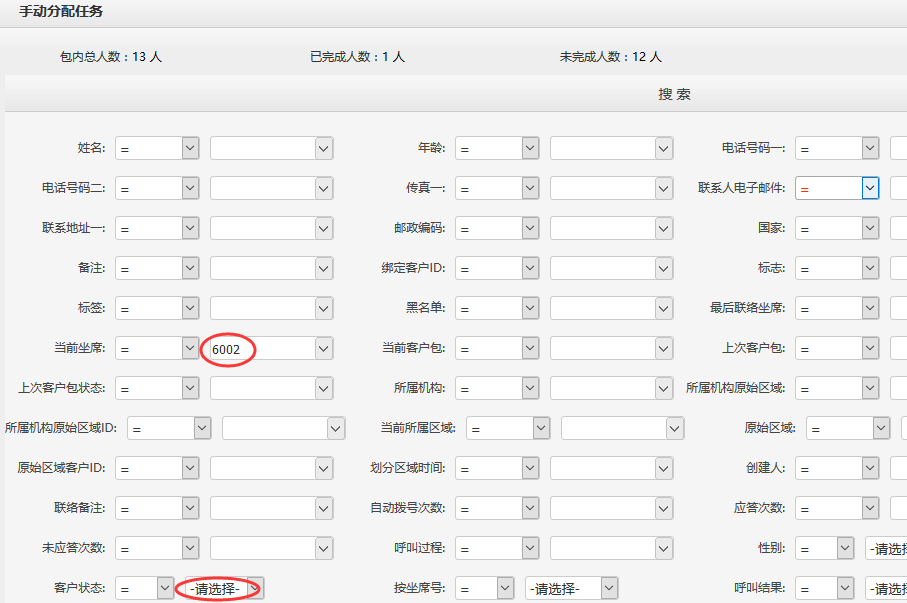Expand the 呼叫过程 value dropdown arrow
The width and height of the screenshot is (907, 603).
tap(664, 548)
